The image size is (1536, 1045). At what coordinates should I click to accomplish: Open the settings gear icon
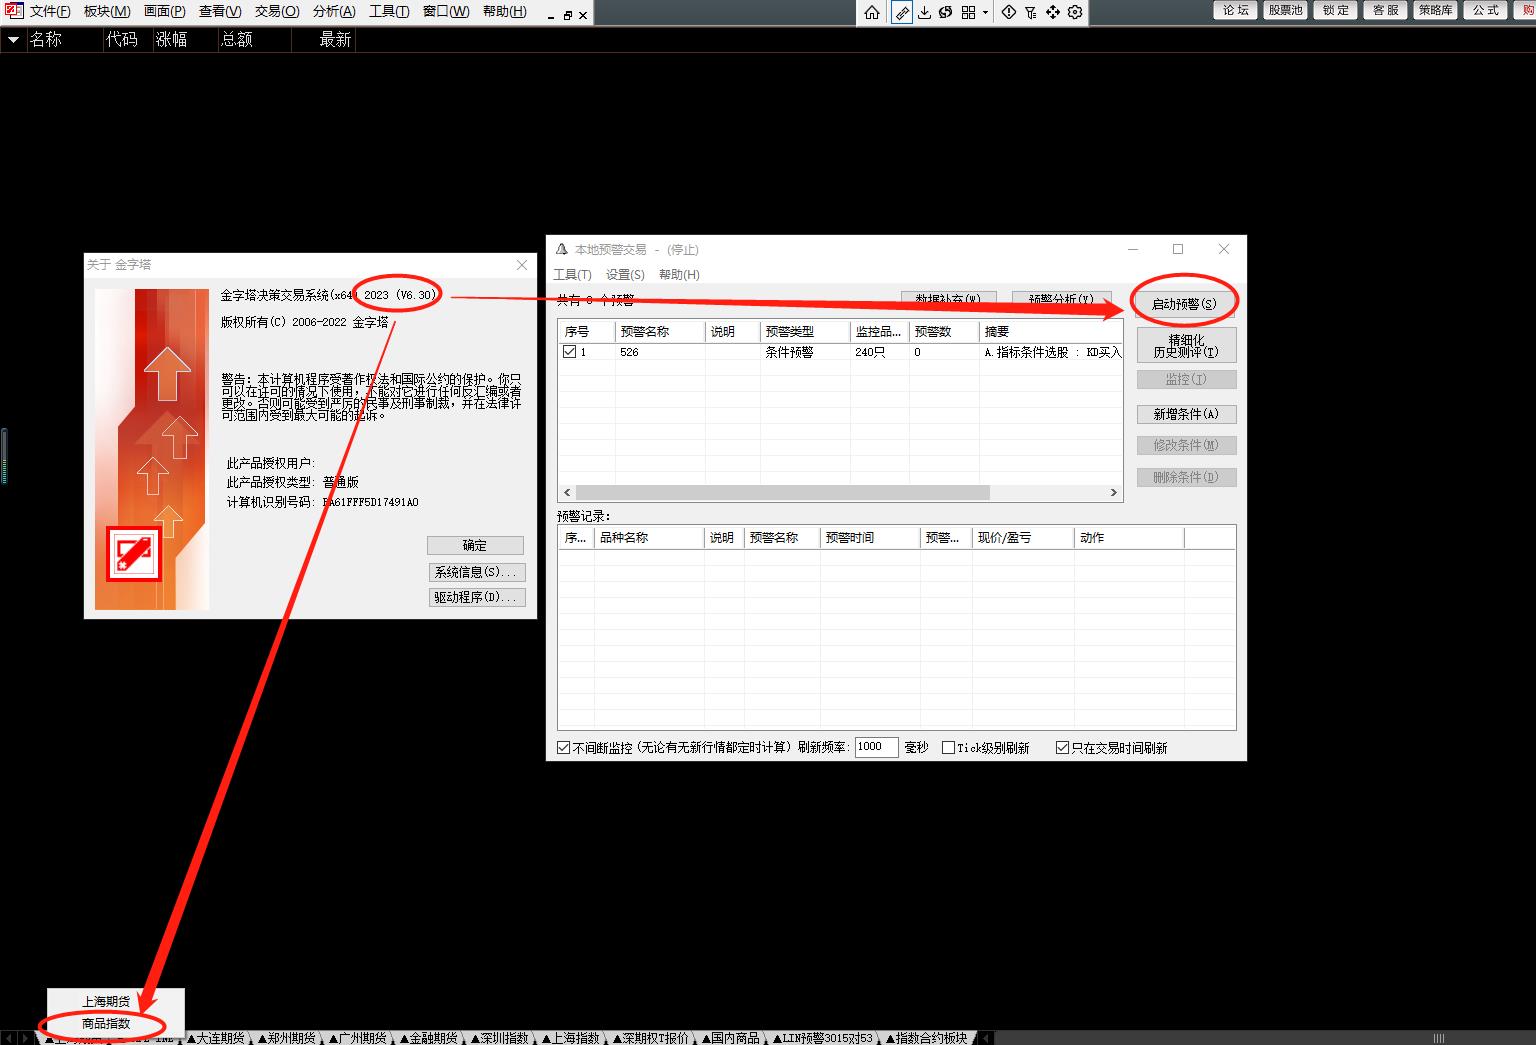point(1075,12)
